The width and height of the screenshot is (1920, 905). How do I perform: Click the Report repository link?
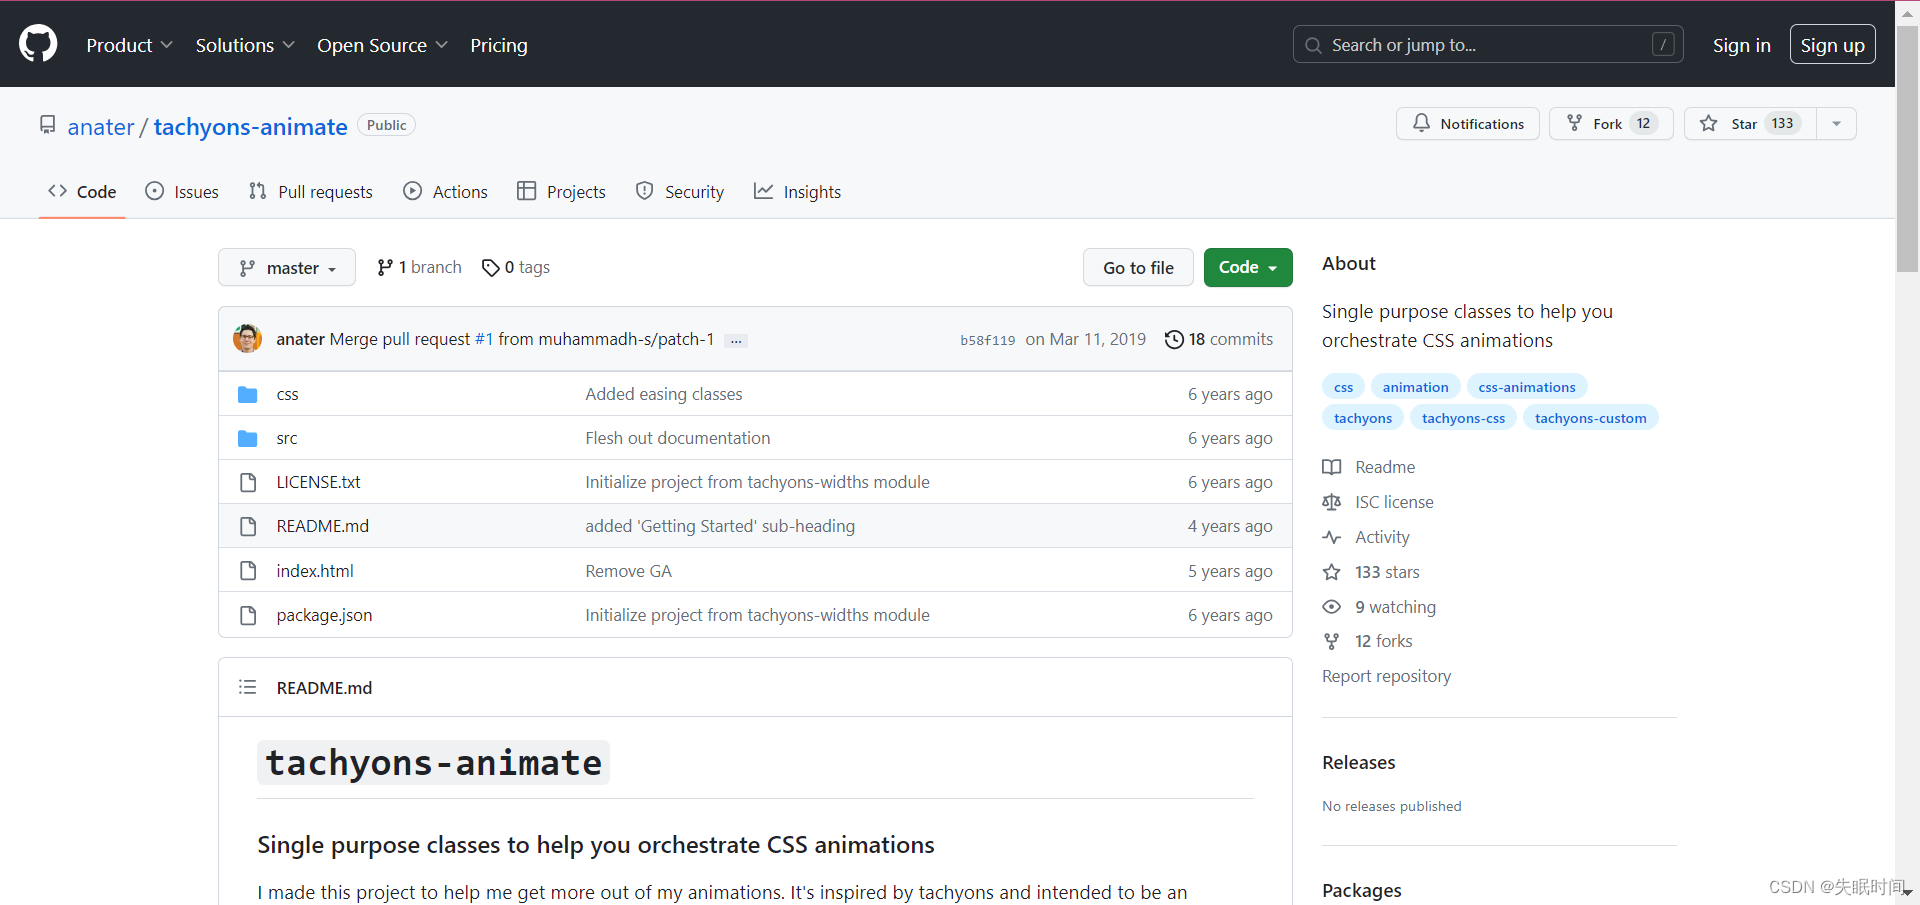1386,676
